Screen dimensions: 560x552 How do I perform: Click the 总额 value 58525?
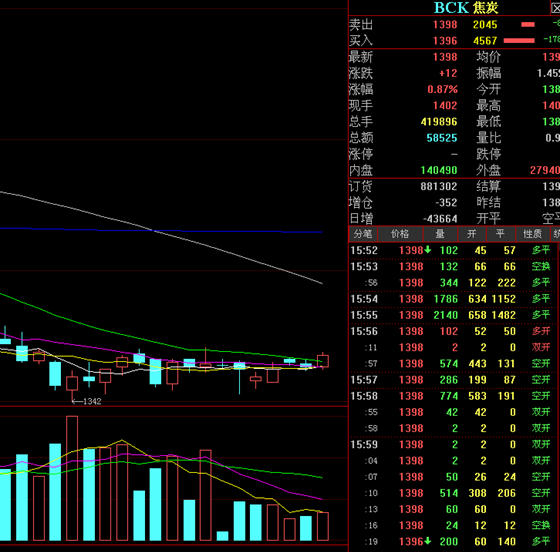point(442,138)
